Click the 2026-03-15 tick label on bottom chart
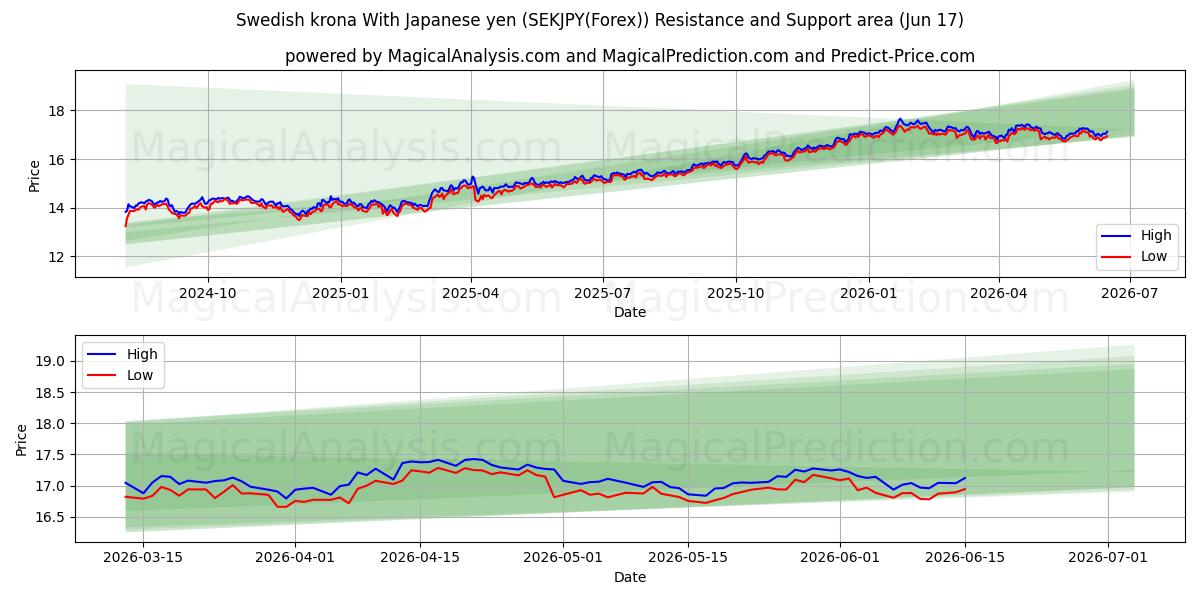Viewport: 1200px width, 600px height. [143, 558]
